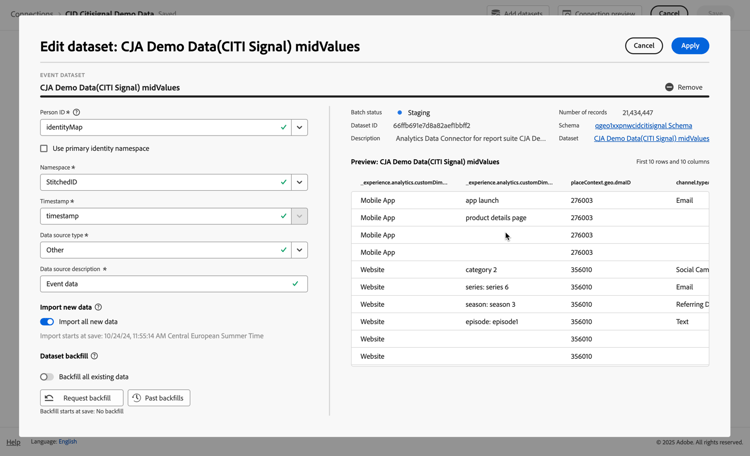750x456 pixels.
Task: Open the Namespace dropdown arrow
Action: tap(299, 182)
